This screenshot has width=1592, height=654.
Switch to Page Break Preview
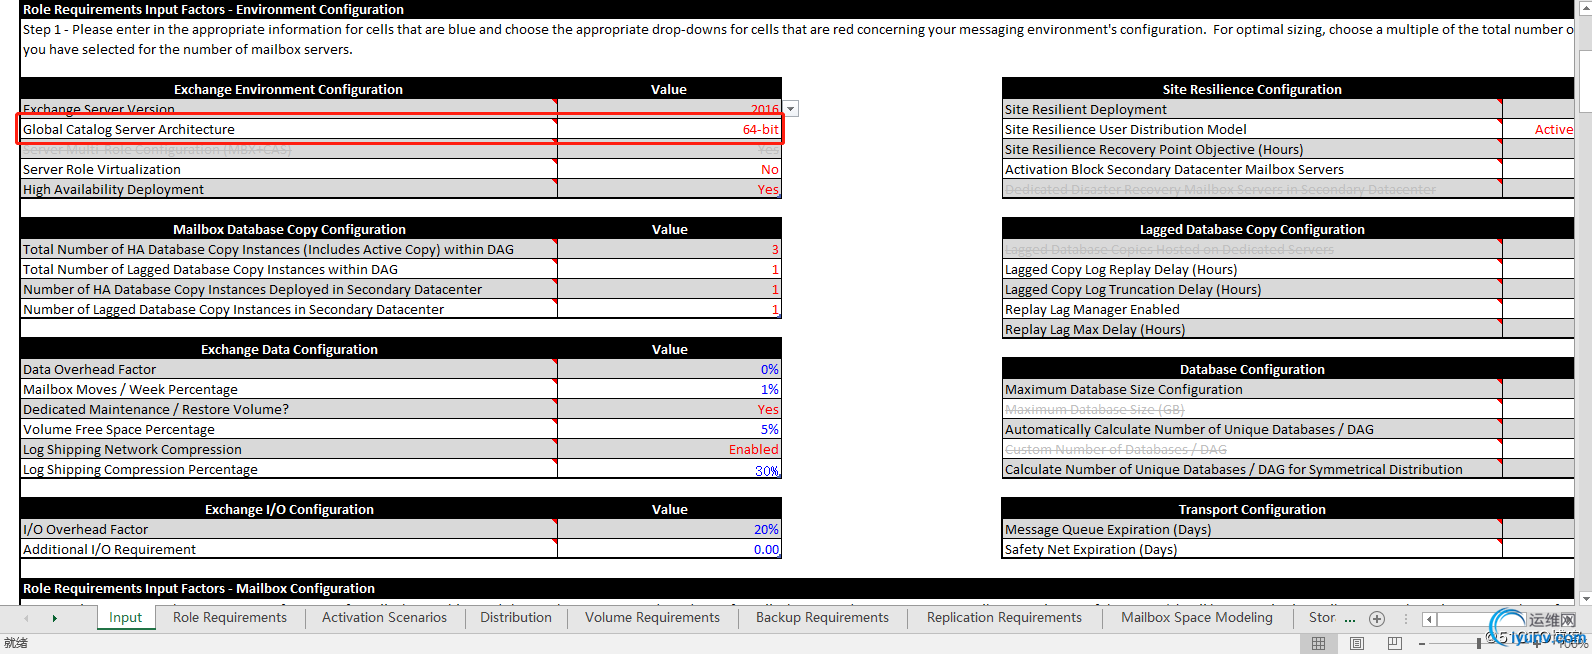click(x=1395, y=643)
